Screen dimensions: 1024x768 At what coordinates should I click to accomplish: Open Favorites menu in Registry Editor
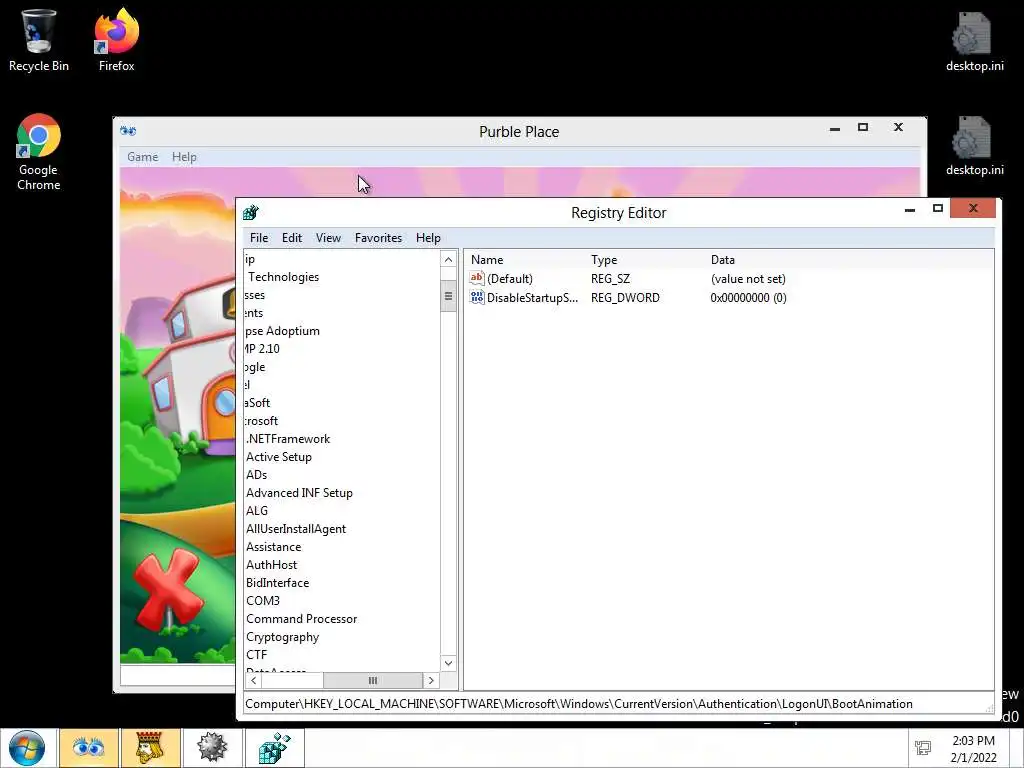click(378, 238)
